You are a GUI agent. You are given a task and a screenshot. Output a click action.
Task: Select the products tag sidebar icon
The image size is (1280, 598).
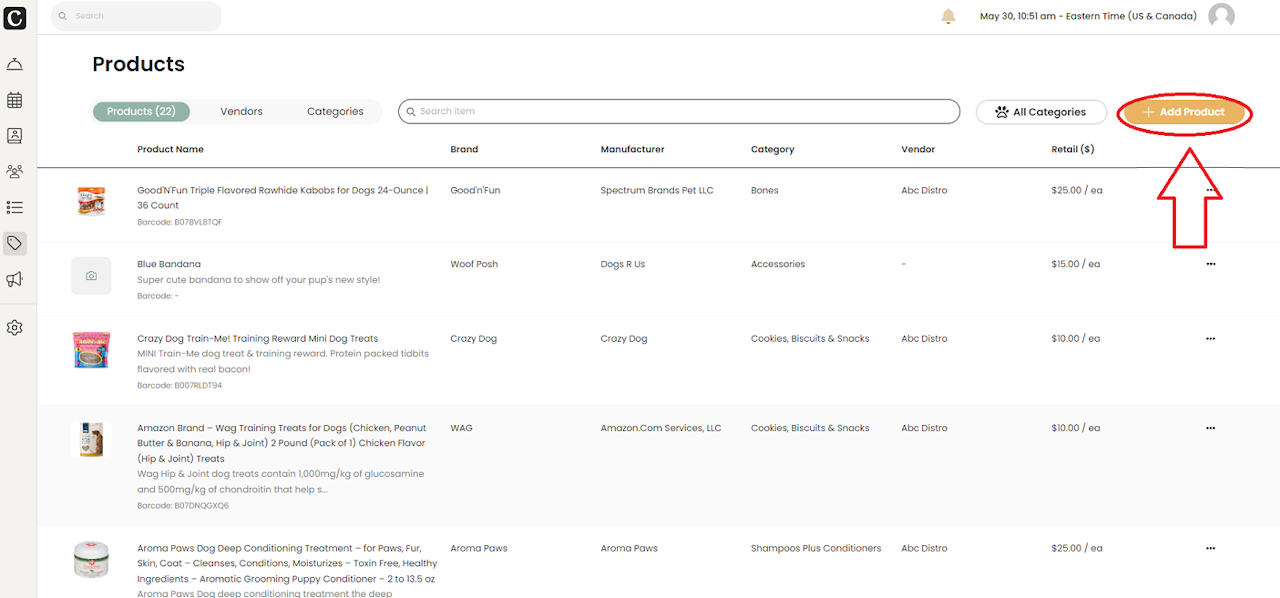pyautogui.click(x=14, y=243)
